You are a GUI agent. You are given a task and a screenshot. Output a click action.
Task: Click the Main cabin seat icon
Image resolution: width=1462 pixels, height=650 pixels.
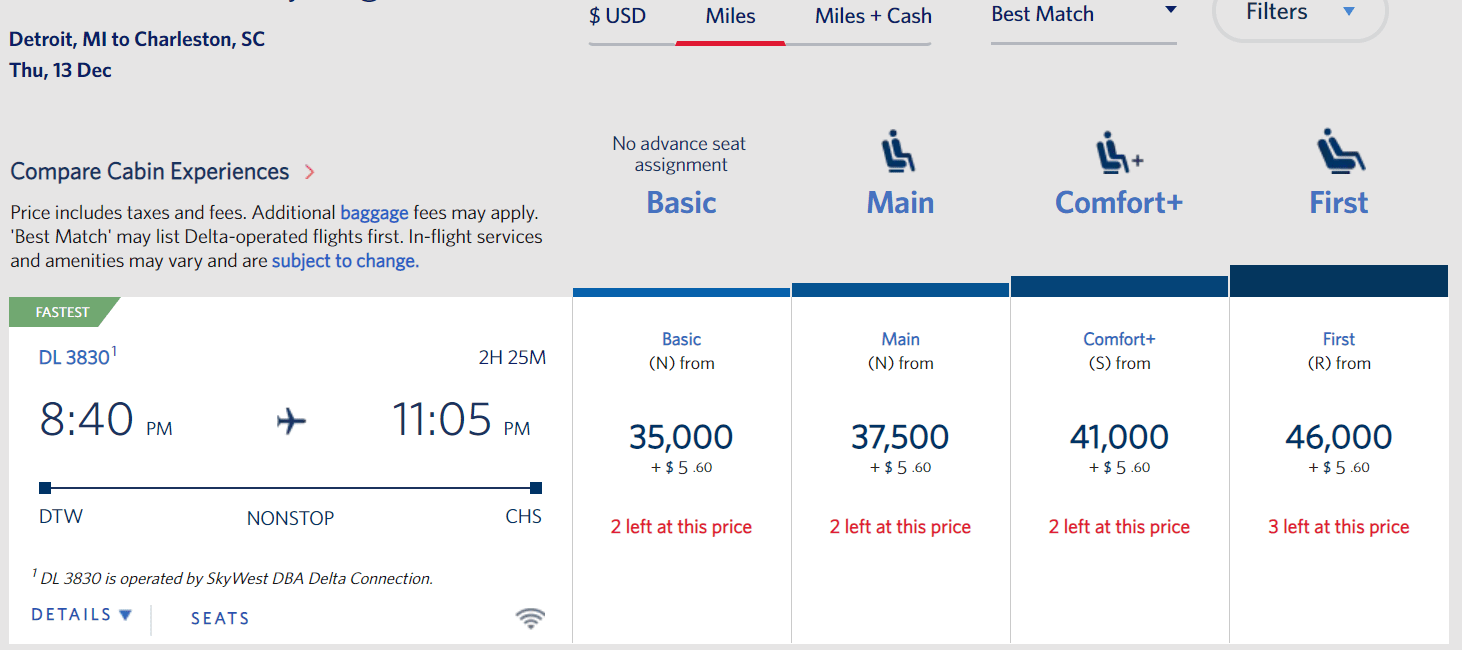click(x=899, y=150)
